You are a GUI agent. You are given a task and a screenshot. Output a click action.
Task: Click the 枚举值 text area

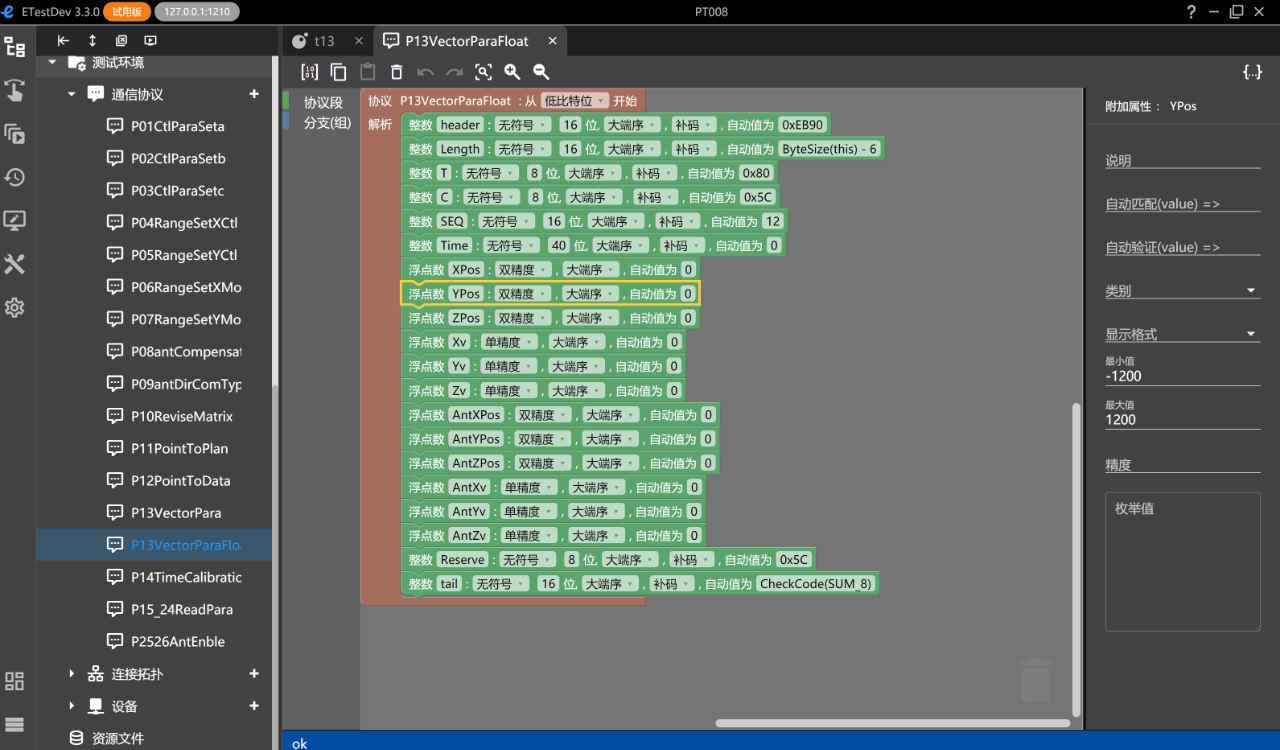pos(1182,561)
